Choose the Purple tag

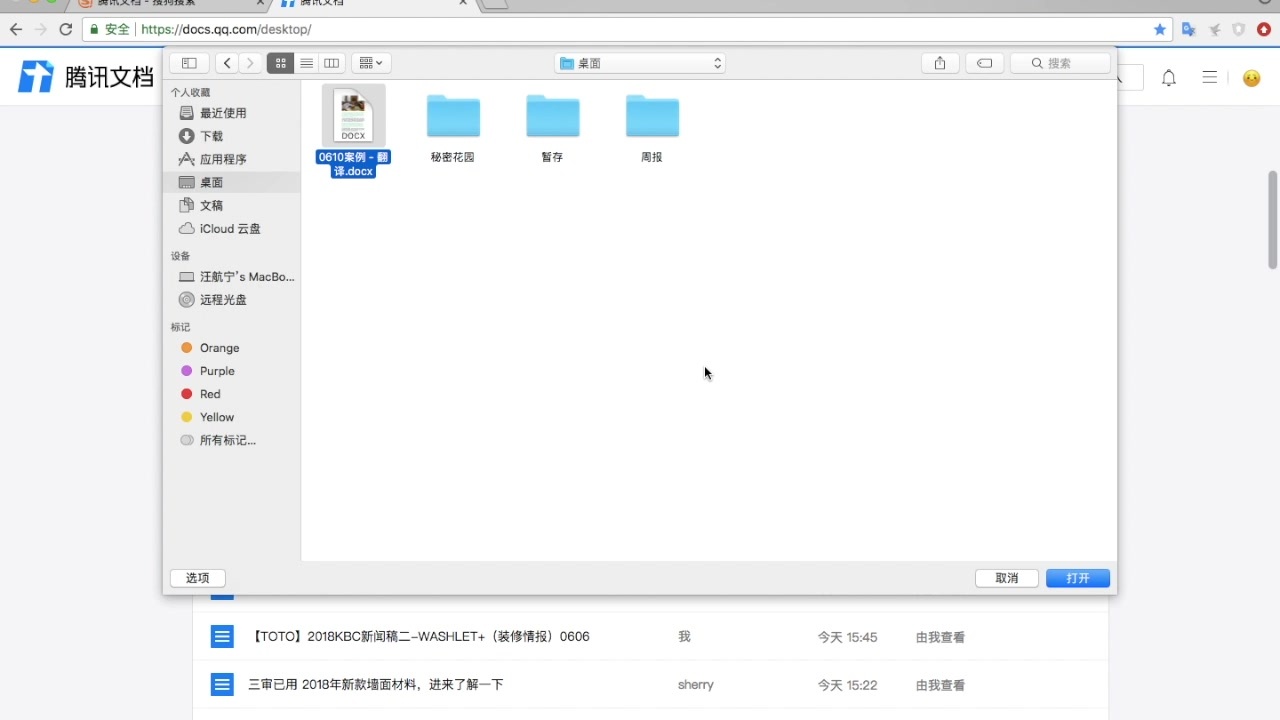click(x=232, y=371)
